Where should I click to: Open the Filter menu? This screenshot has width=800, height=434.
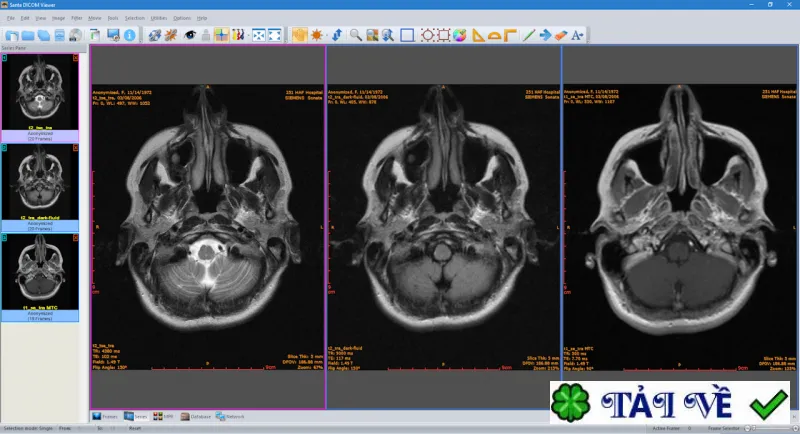[x=77, y=18]
